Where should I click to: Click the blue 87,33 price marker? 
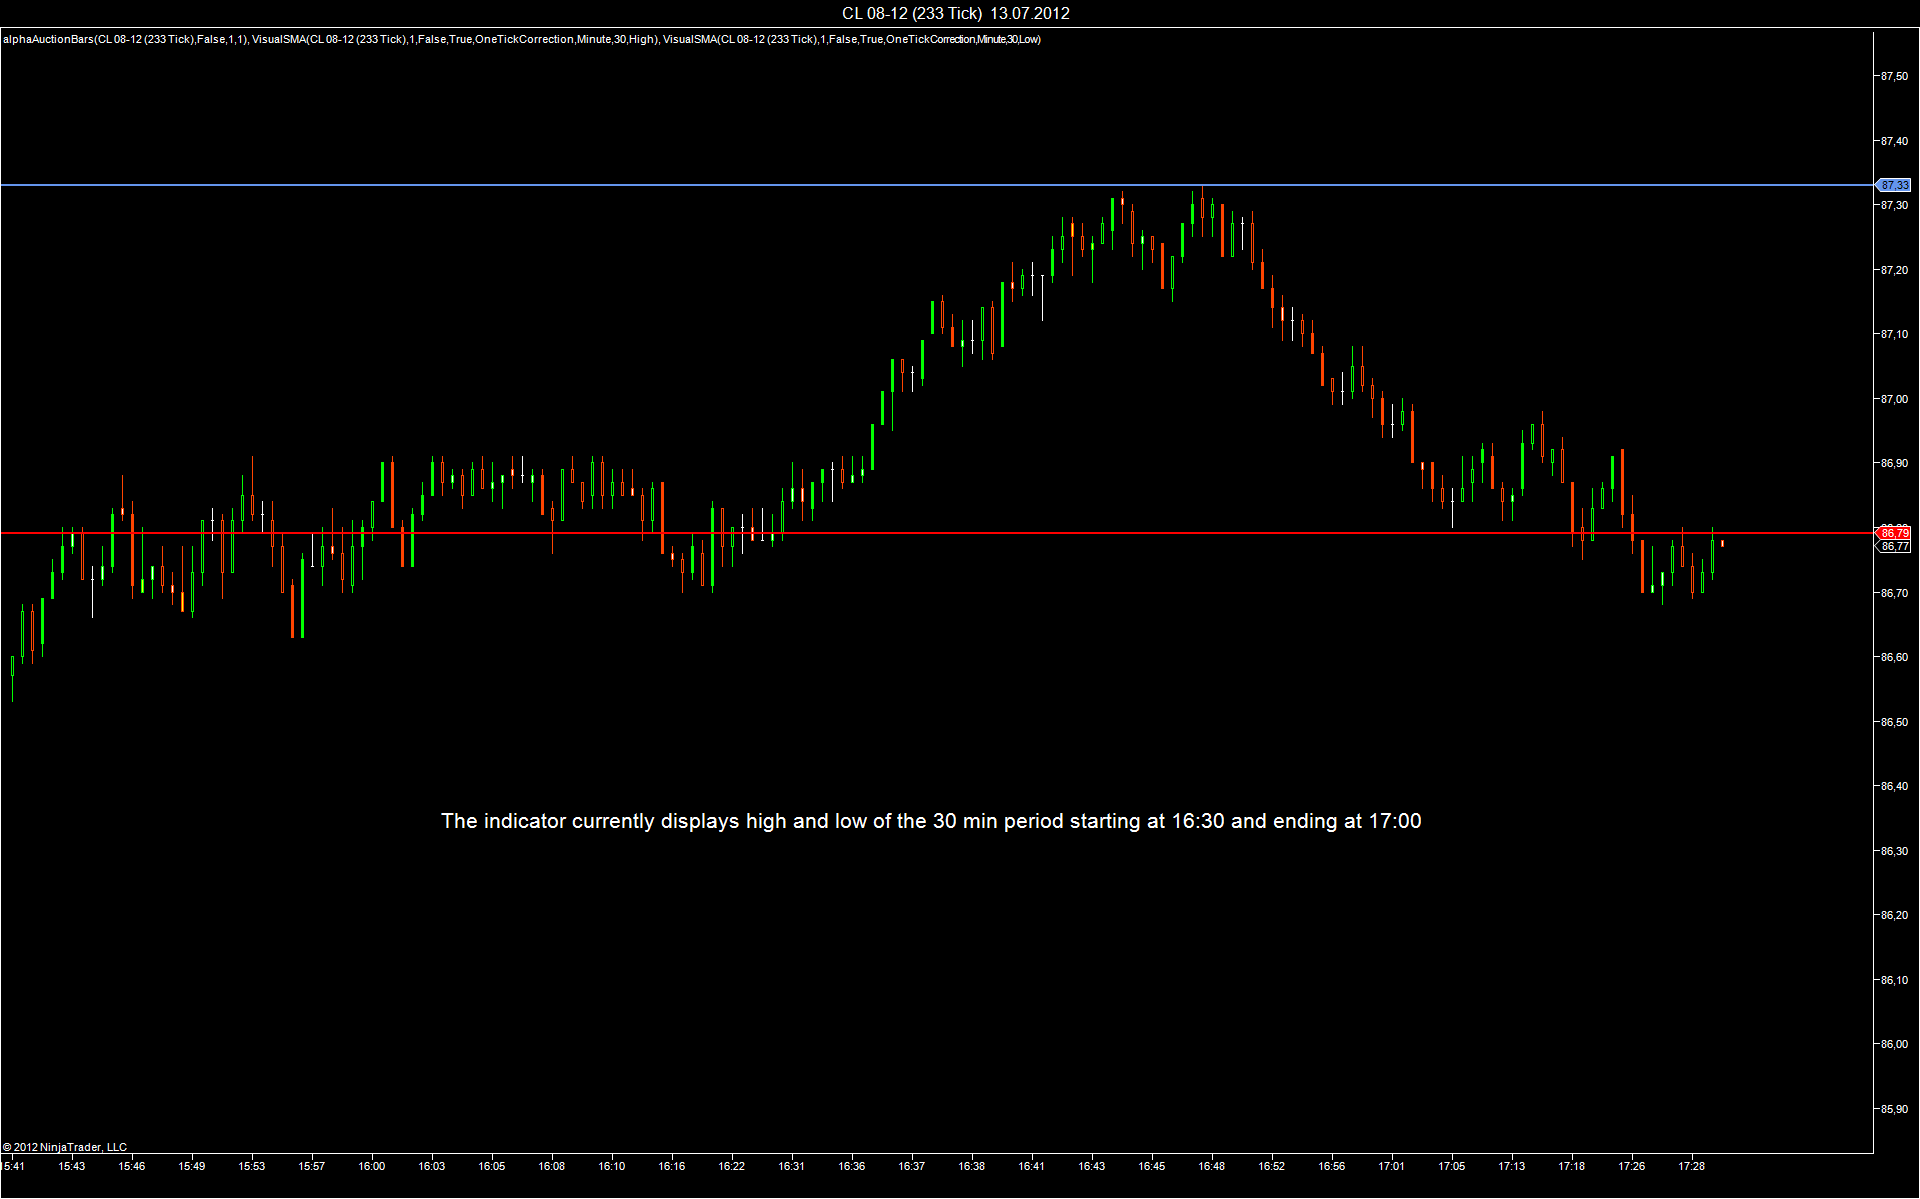[1894, 185]
